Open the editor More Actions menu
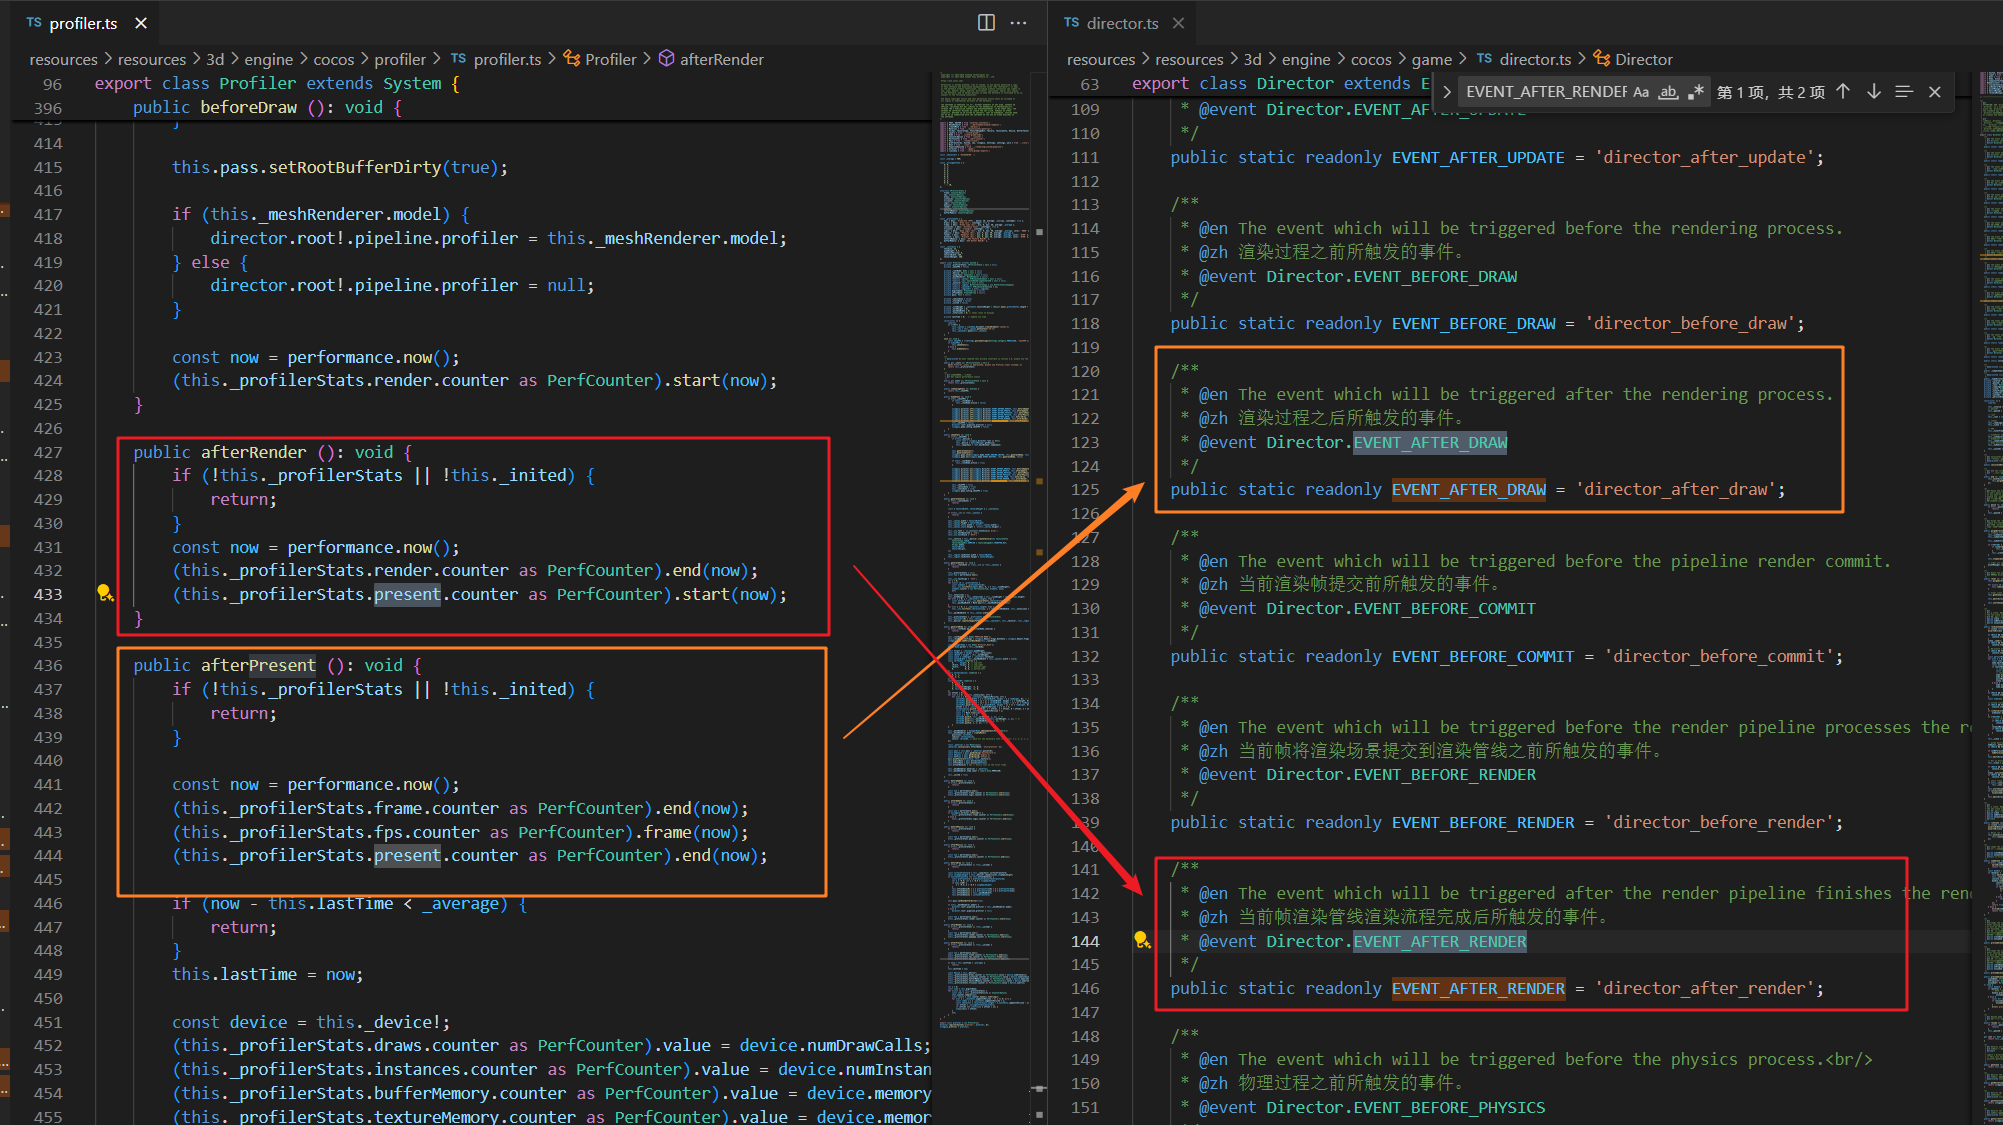Image resolution: width=2003 pixels, height=1125 pixels. click(x=1018, y=23)
